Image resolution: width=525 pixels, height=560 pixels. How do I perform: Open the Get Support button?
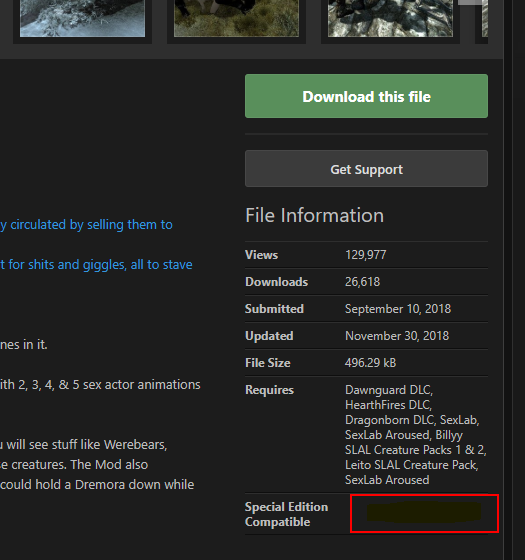(x=366, y=169)
